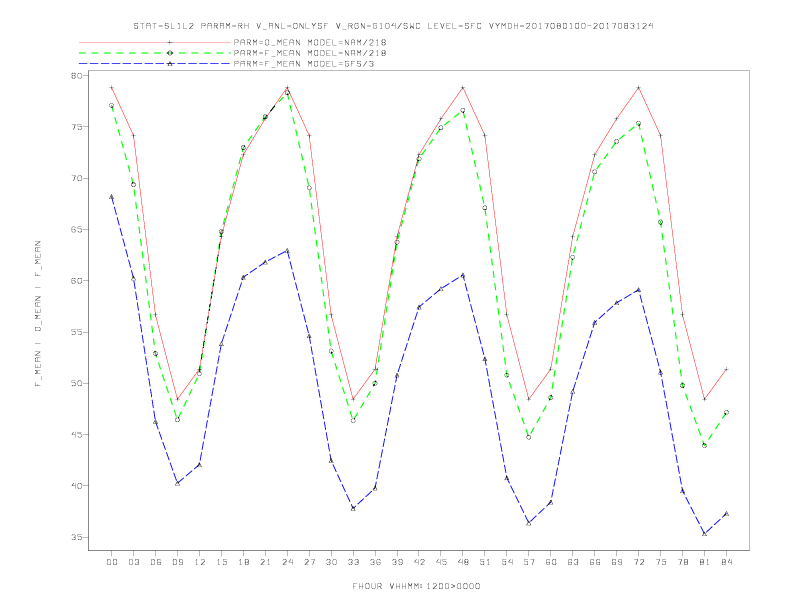This screenshot has height=612, width=792.
Task: Click green NAM circle marker at hour 57
Action: point(529,437)
